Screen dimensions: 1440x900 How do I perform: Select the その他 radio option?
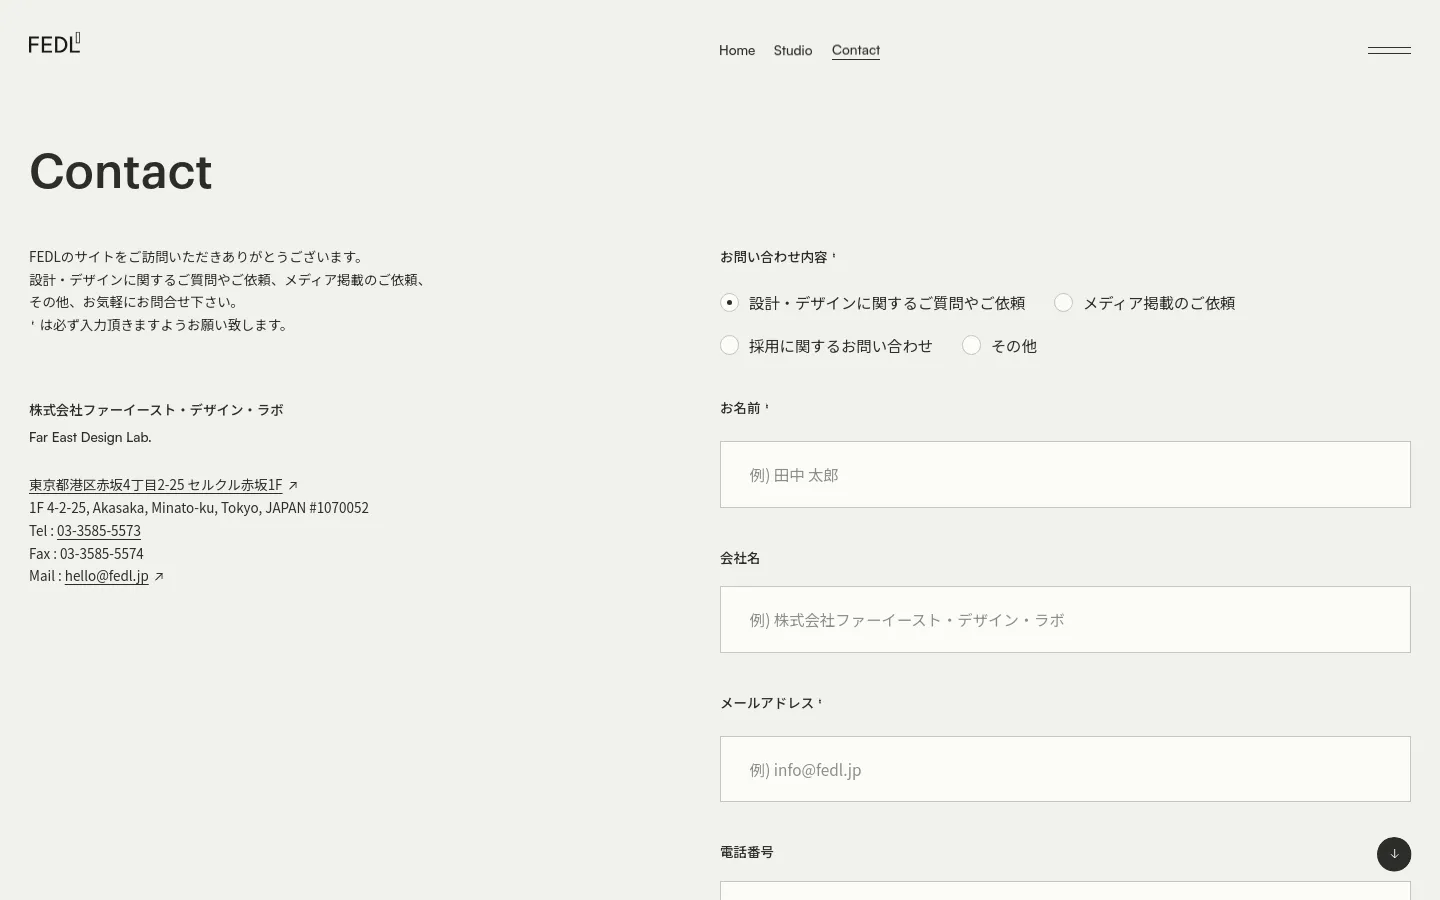[972, 345]
